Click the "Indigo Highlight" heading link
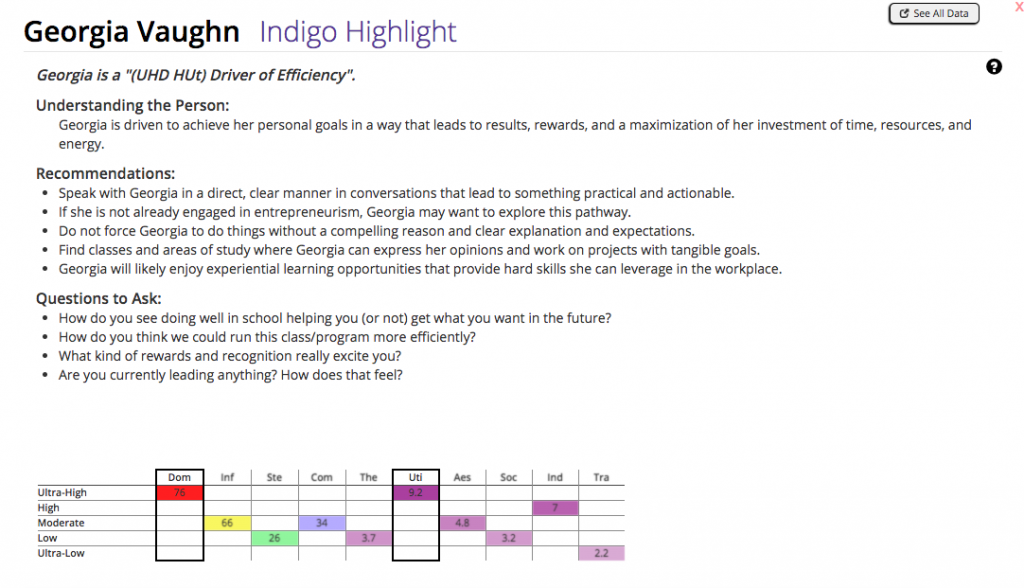This screenshot has height=588, width=1024. coord(357,32)
